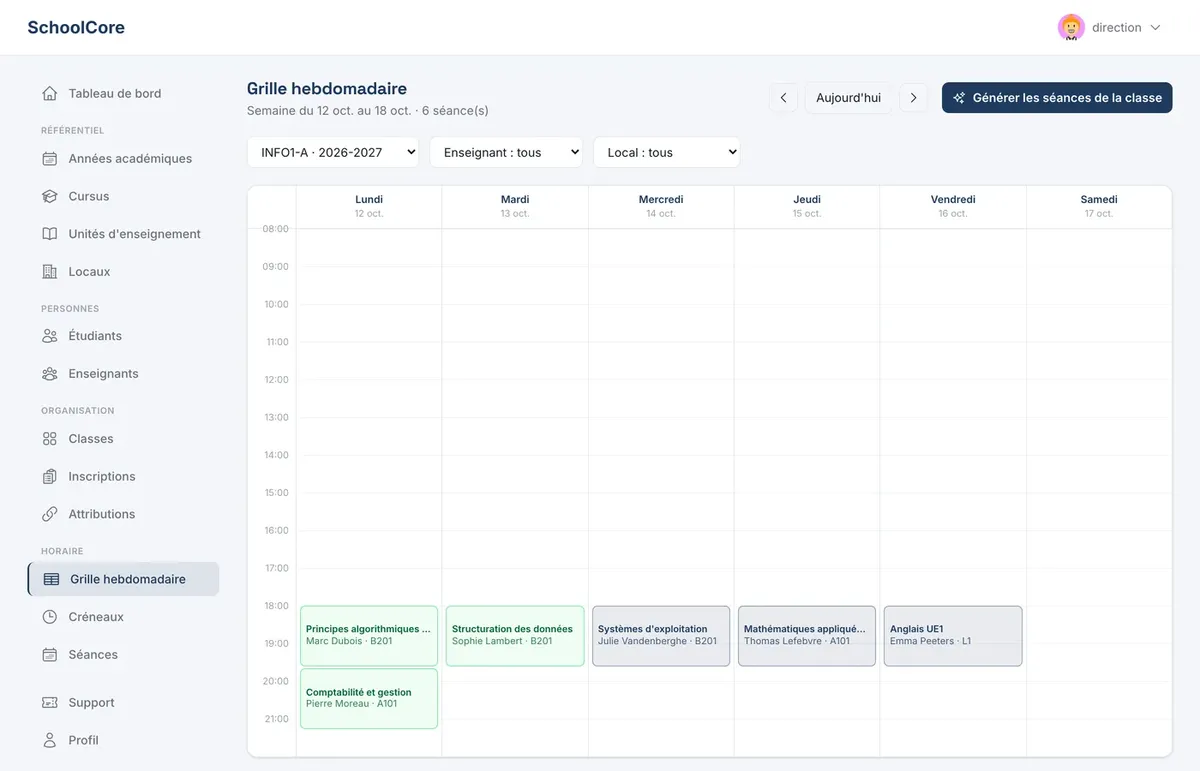Click the Profil person icon
Screen dimensions: 1200x771
point(50,741)
